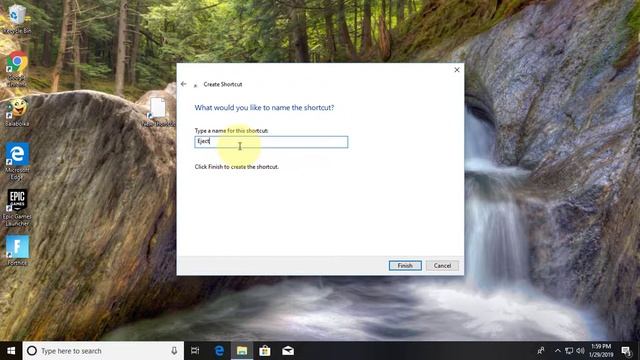Select the Fortnite desktop shortcut
Image resolution: width=640 pixels, height=360 pixels.
tap(17, 250)
